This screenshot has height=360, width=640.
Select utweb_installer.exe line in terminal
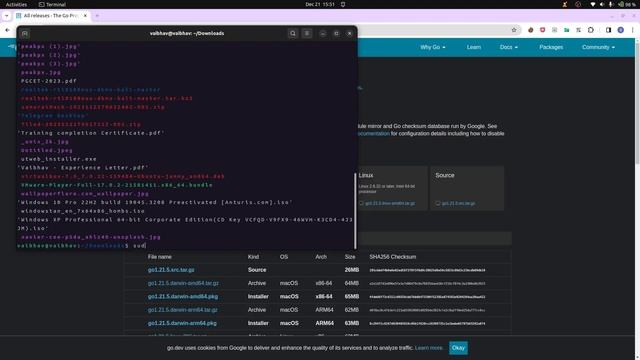(x=59, y=159)
